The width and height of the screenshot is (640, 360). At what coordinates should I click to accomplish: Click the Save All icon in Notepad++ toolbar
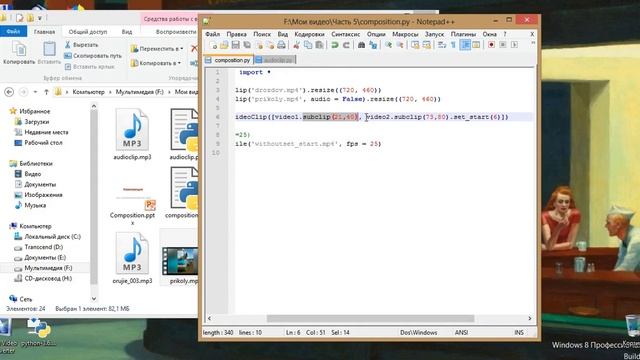click(x=247, y=45)
